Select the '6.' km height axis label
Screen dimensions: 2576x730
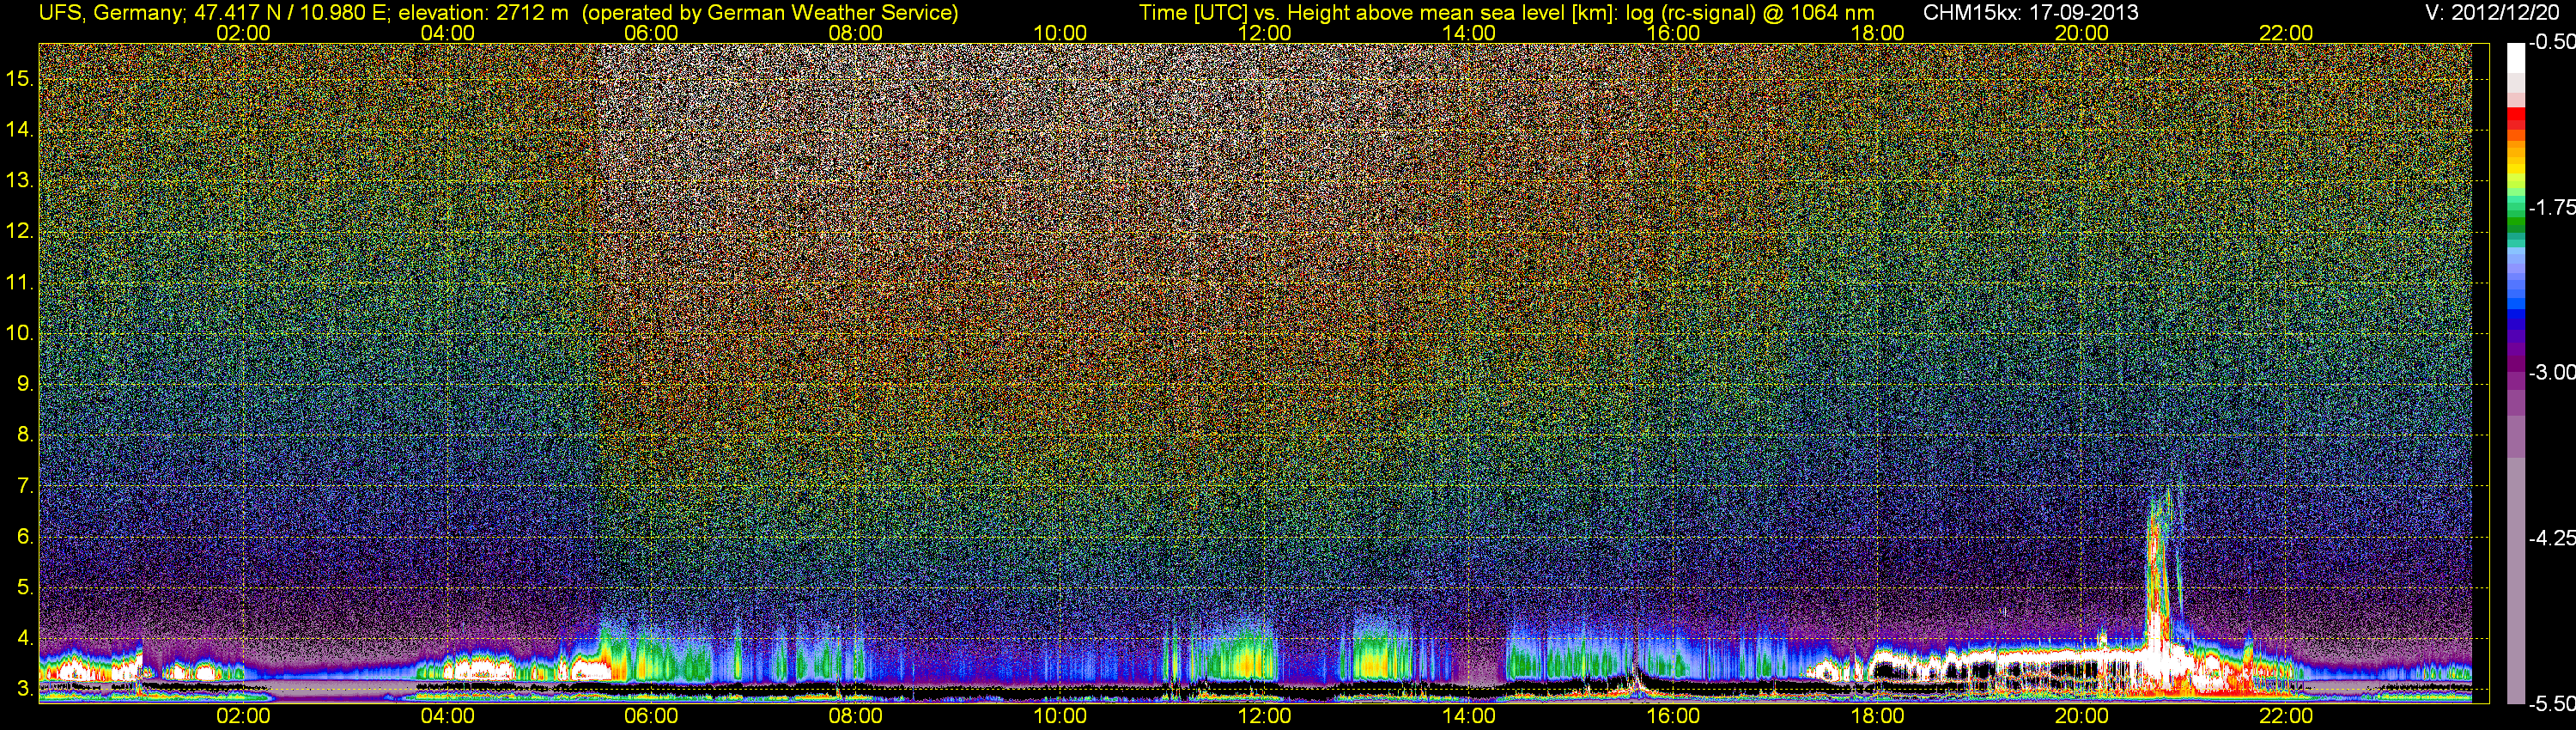point(25,537)
